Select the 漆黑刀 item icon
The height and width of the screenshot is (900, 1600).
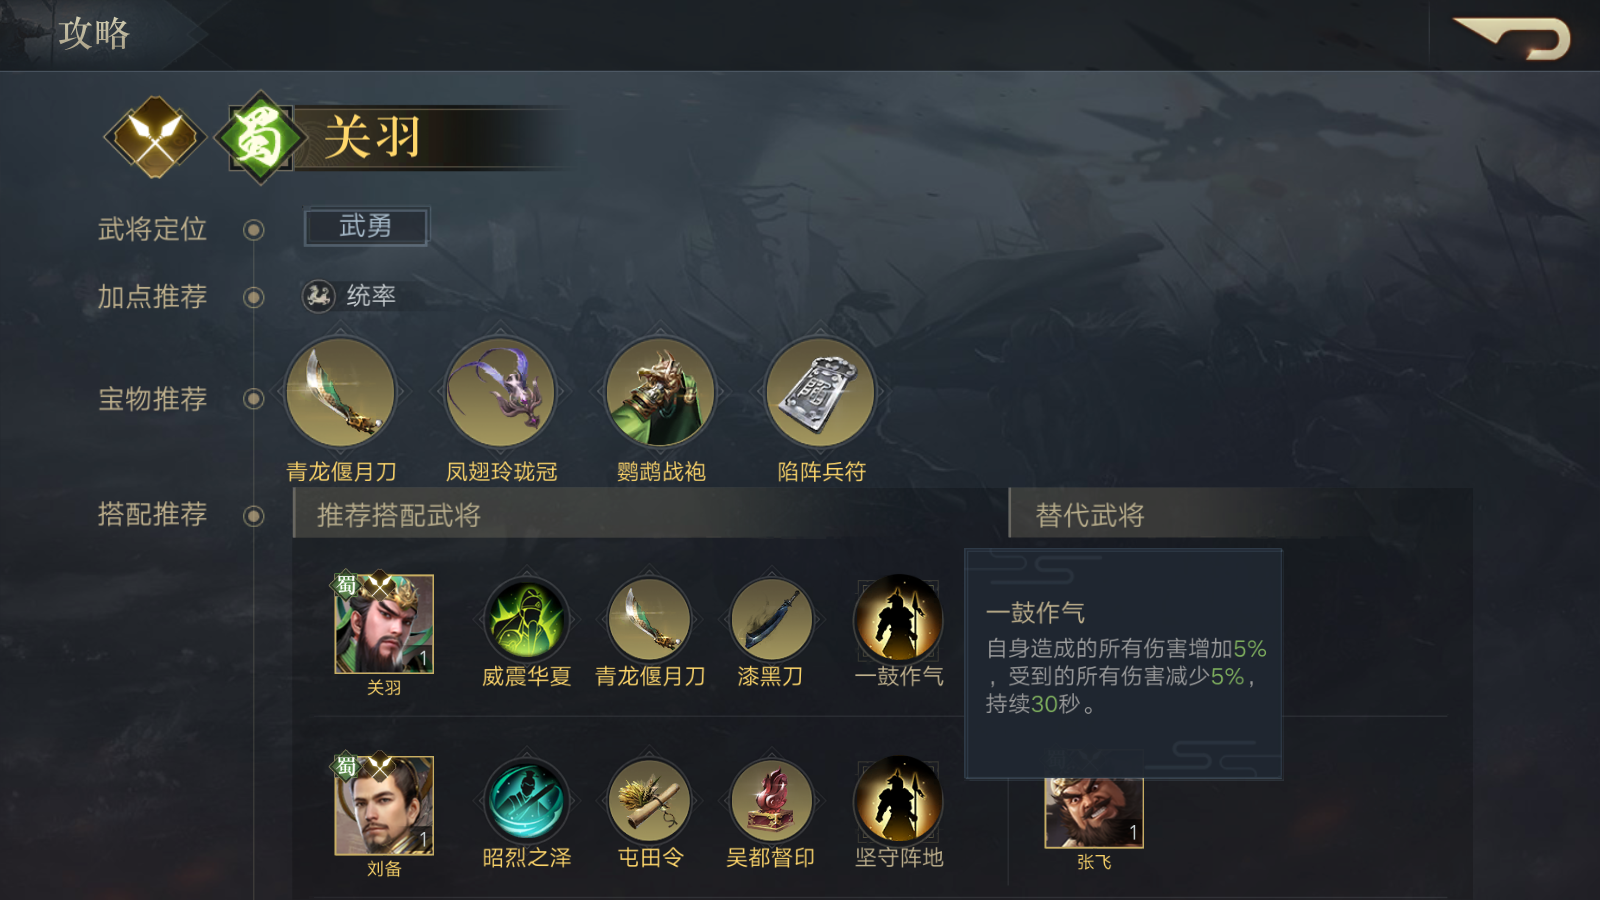(771, 620)
